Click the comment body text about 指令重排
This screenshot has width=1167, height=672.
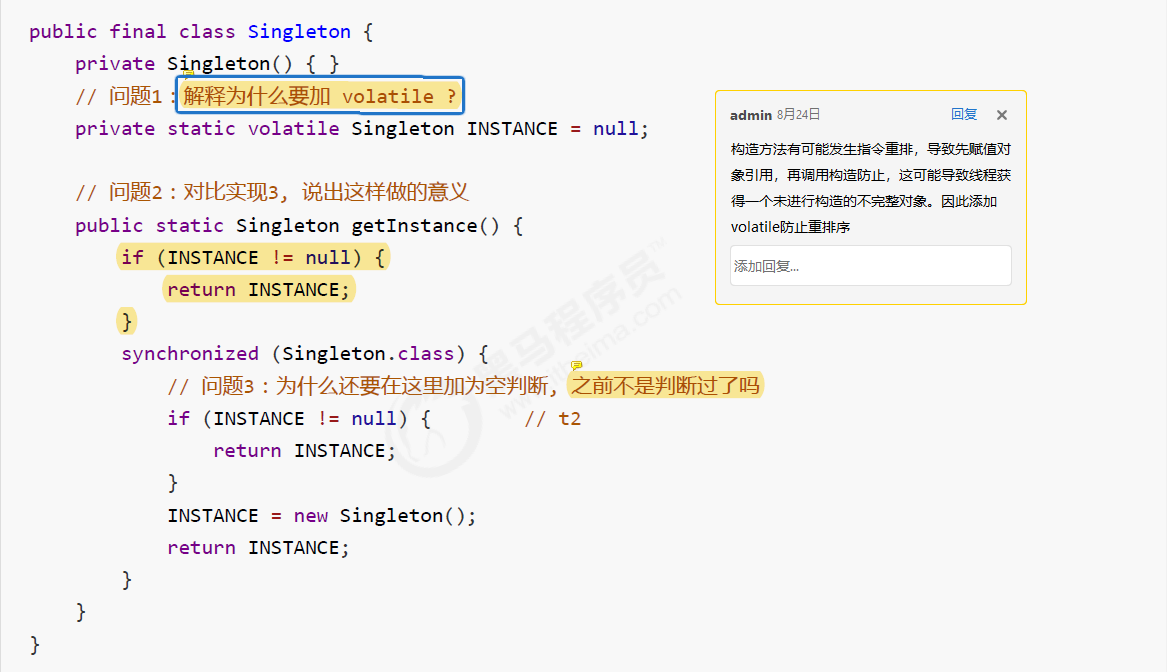871,188
